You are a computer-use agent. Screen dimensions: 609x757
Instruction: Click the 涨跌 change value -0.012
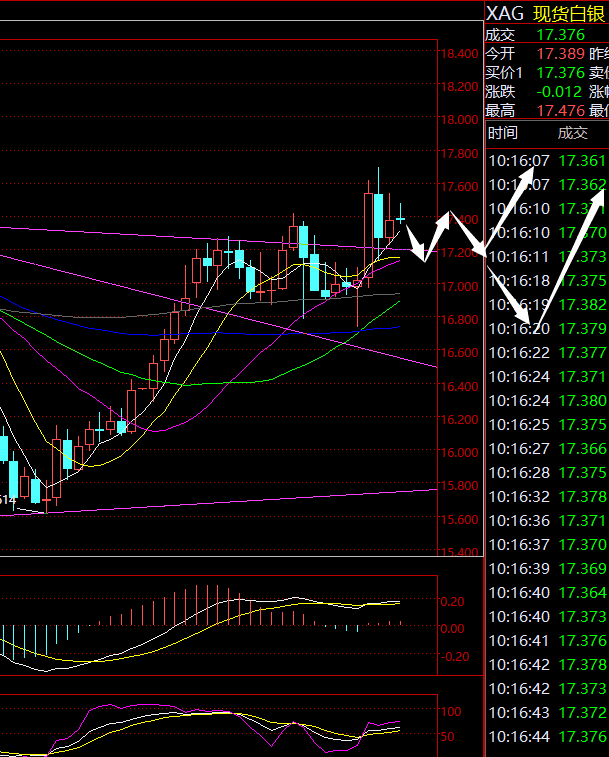(559, 92)
